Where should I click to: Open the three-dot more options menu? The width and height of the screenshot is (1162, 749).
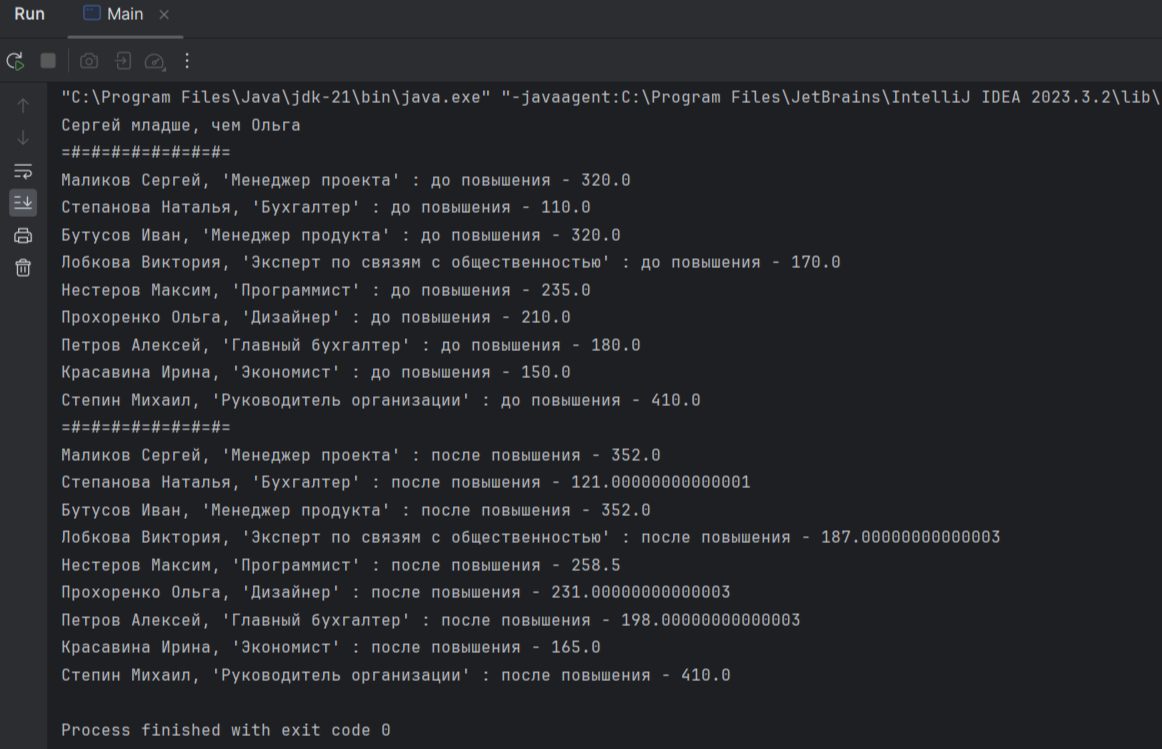(186, 60)
